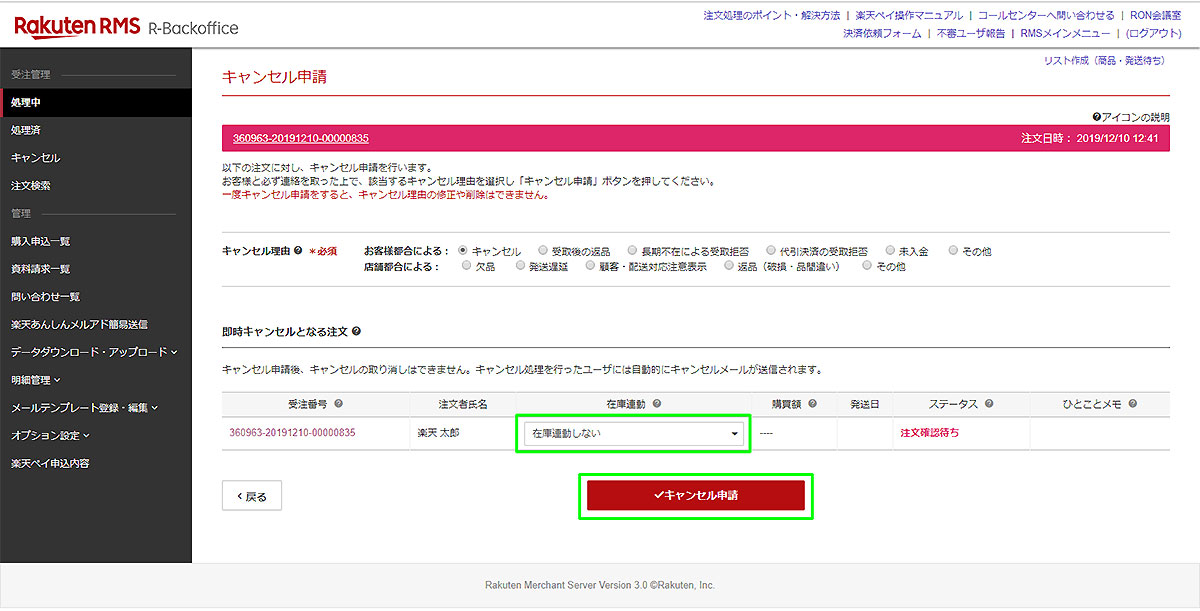Click help icon in ステータス column header
The height and width of the screenshot is (611, 1200).
[988, 404]
